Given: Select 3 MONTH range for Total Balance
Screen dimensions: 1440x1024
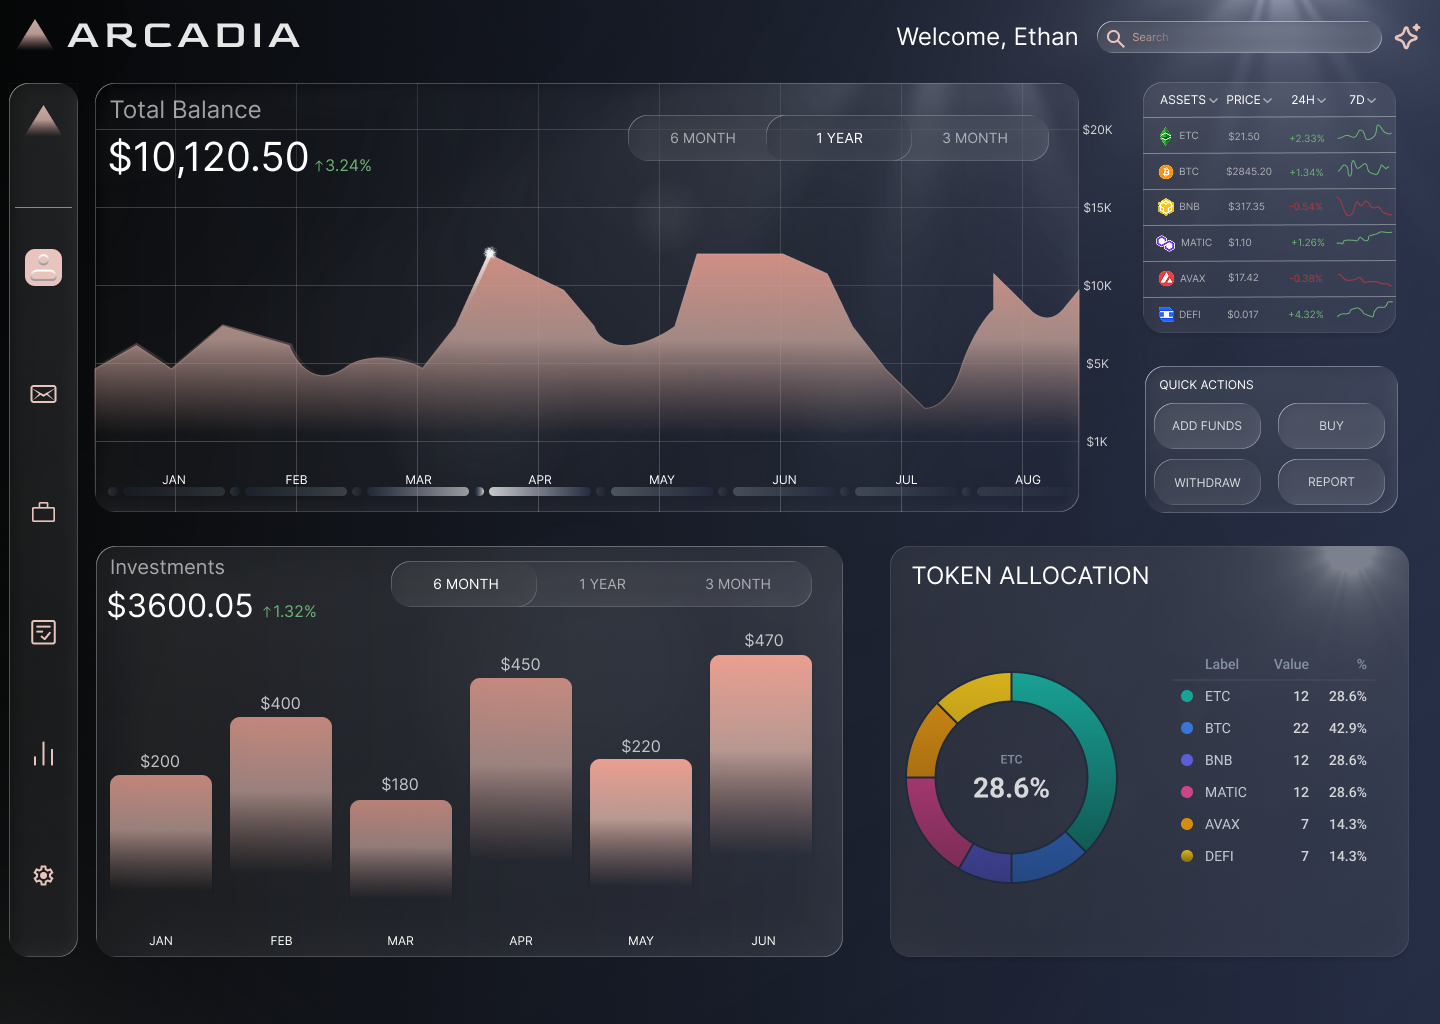Looking at the screenshot, I should tap(974, 138).
